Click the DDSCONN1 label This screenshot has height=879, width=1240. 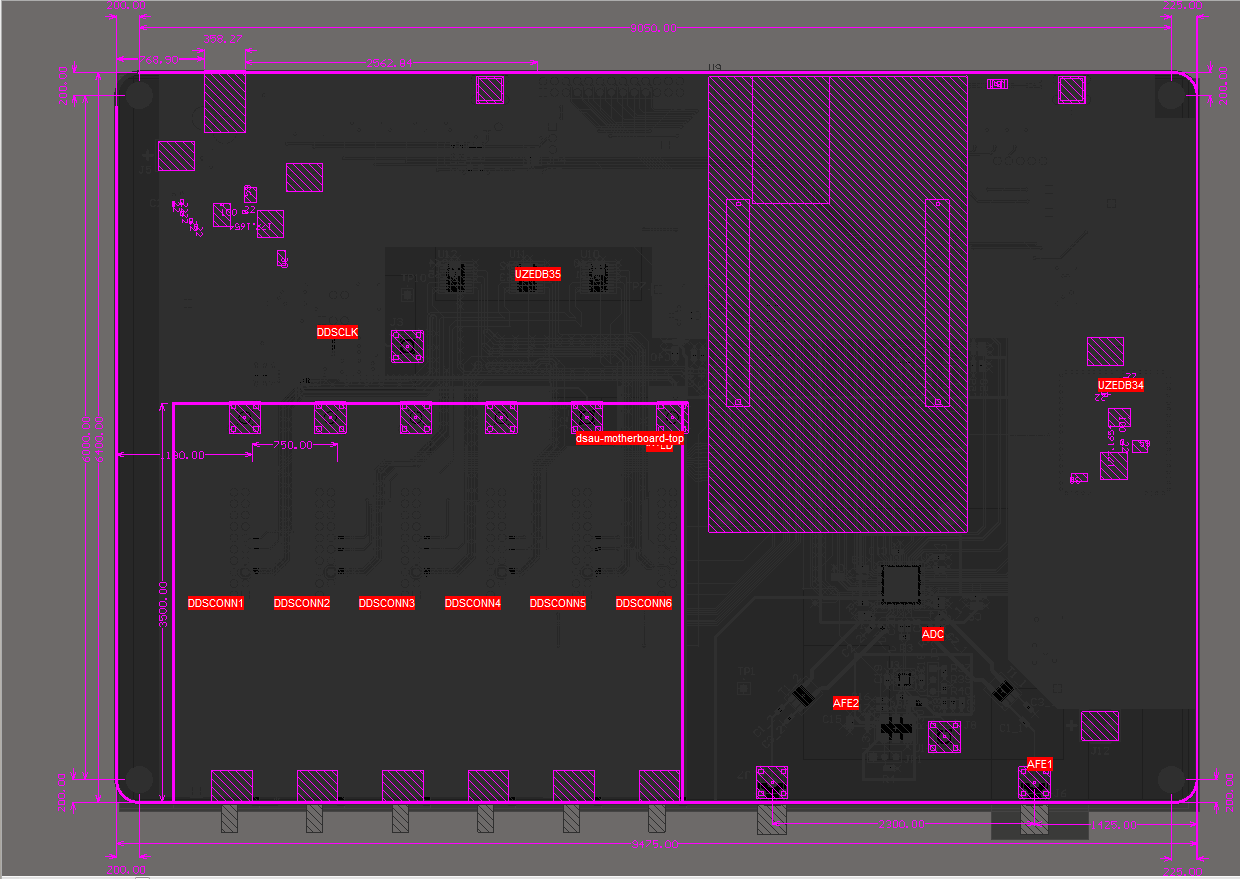[216, 604]
